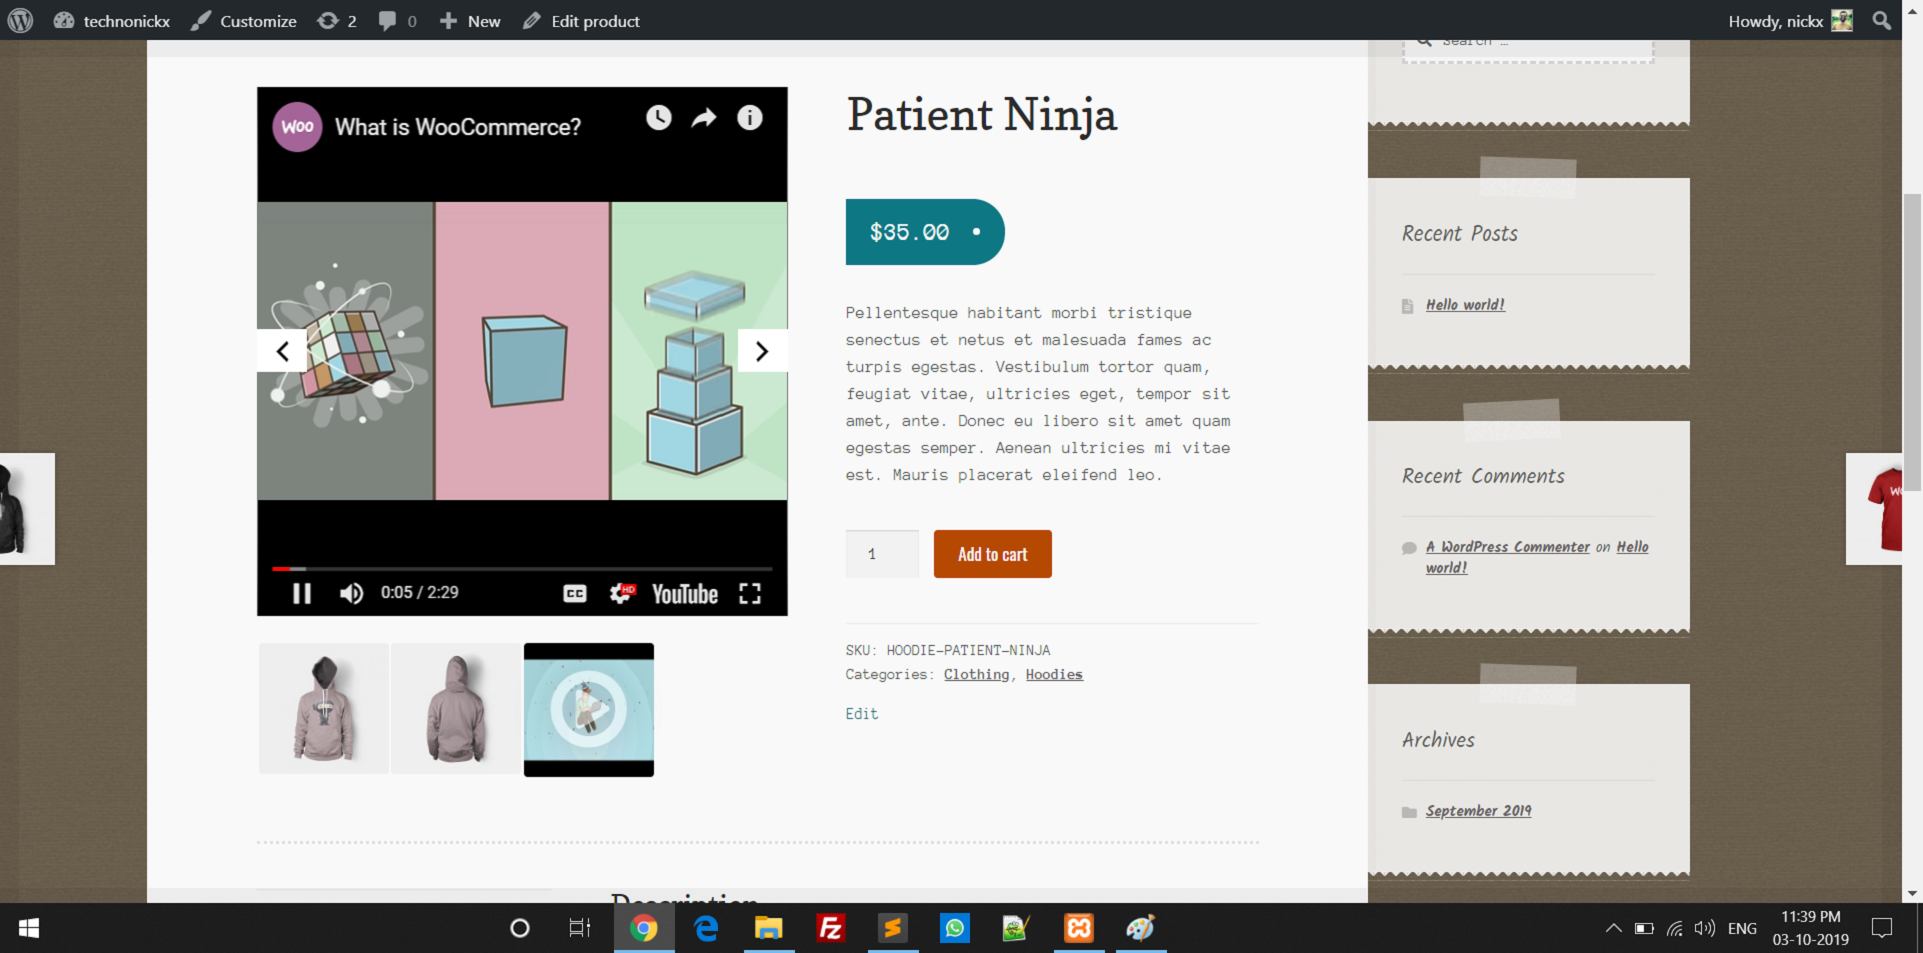Enter fullscreen mode on video player
Image resolution: width=1923 pixels, height=953 pixels.
pos(750,594)
